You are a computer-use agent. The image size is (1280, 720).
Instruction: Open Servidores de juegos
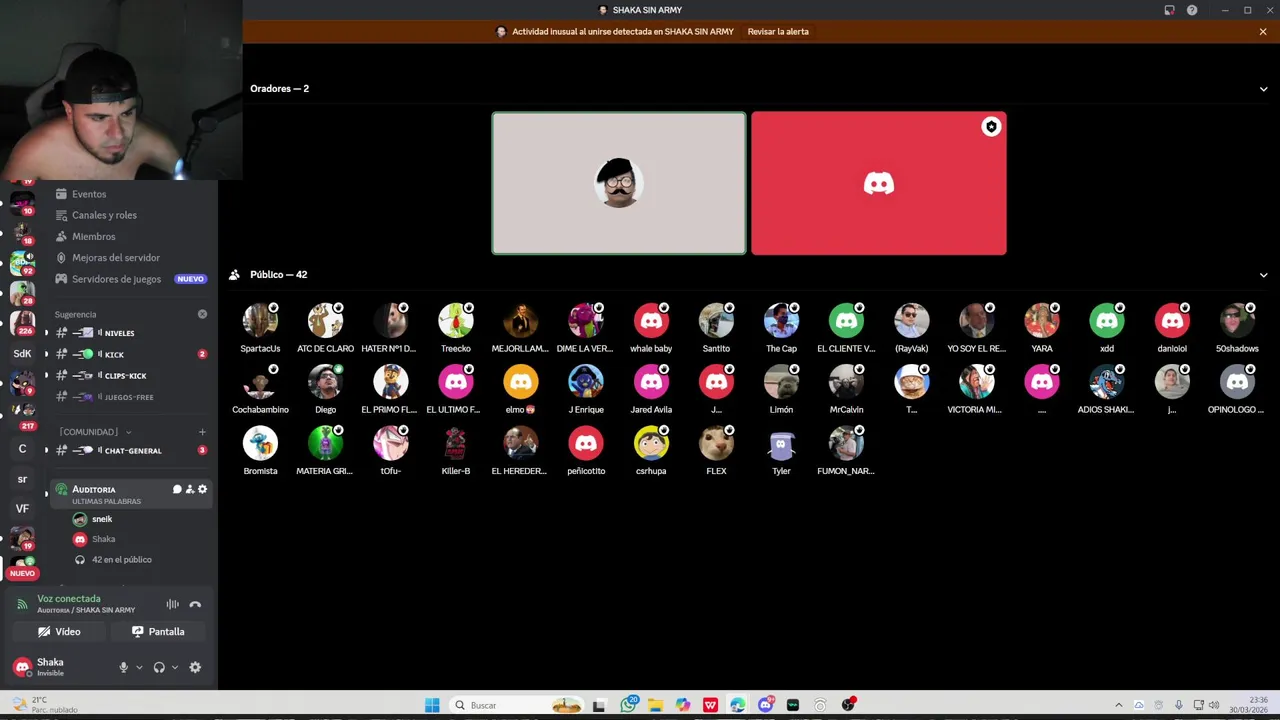116,279
